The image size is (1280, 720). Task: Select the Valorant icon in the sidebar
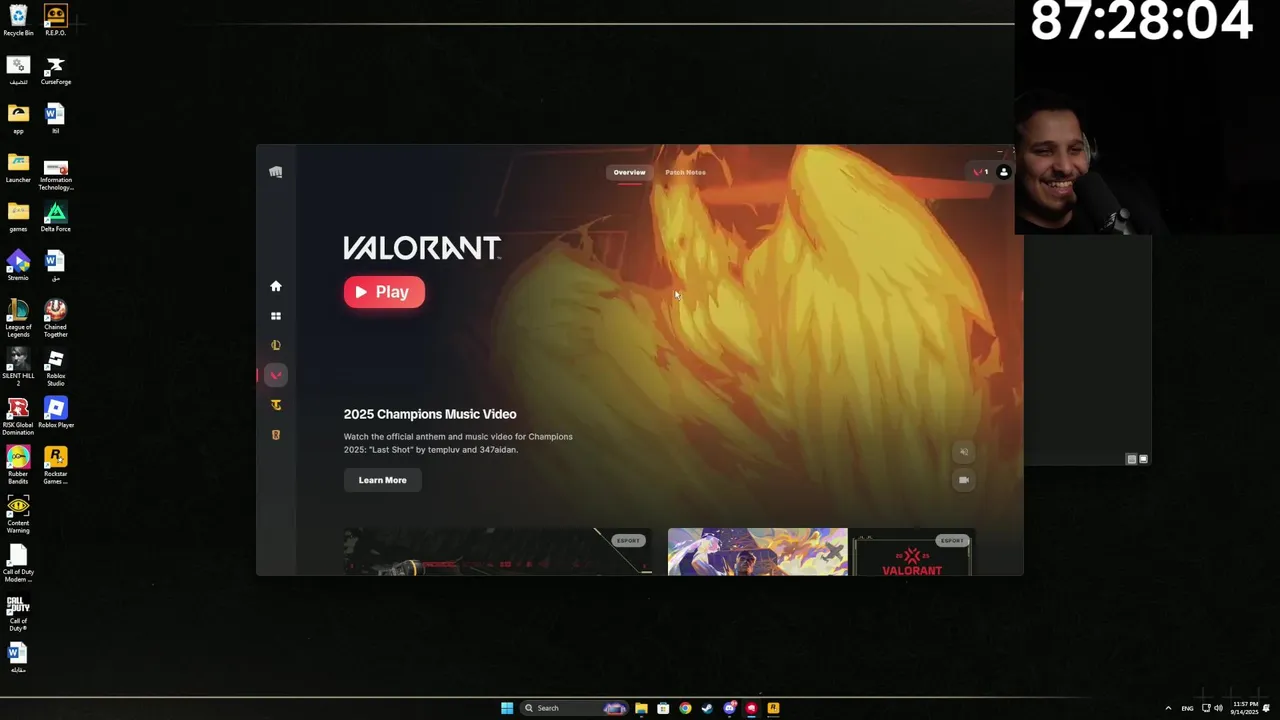click(x=276, y=375)
